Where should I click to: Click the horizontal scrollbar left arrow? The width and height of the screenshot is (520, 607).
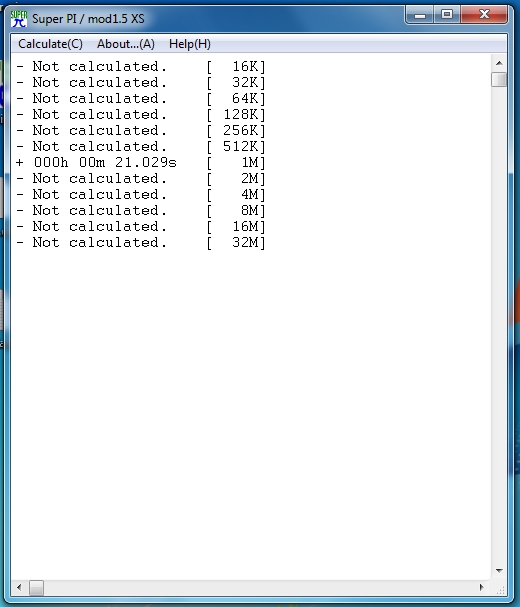(19, 587)
